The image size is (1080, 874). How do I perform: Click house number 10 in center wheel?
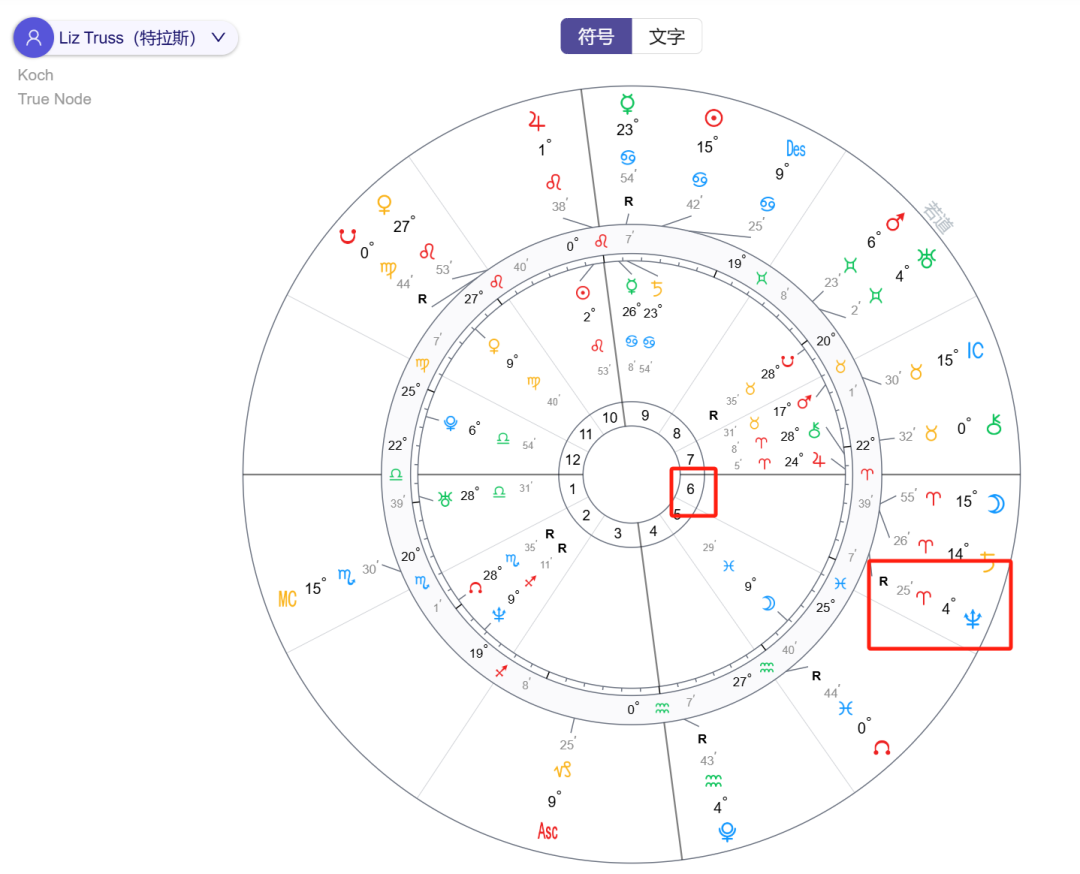coord(610,417)
